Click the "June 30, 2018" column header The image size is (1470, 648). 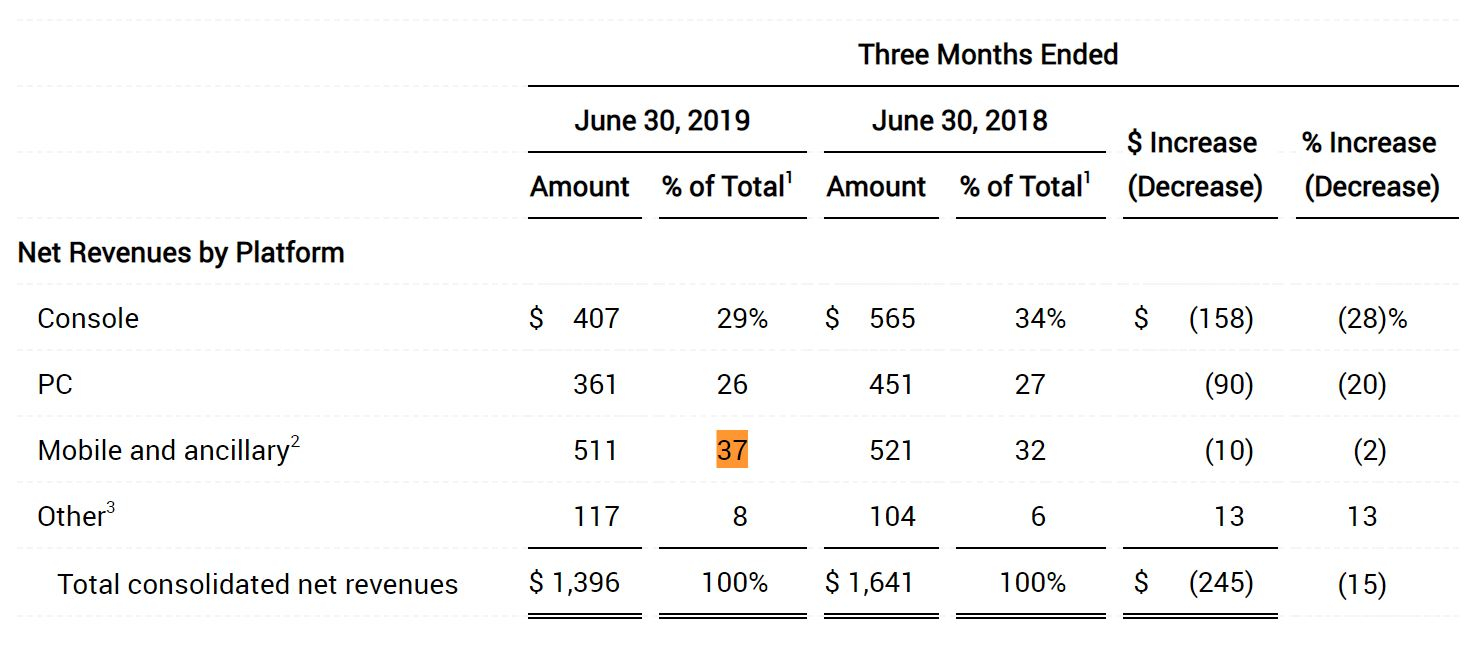959,121
